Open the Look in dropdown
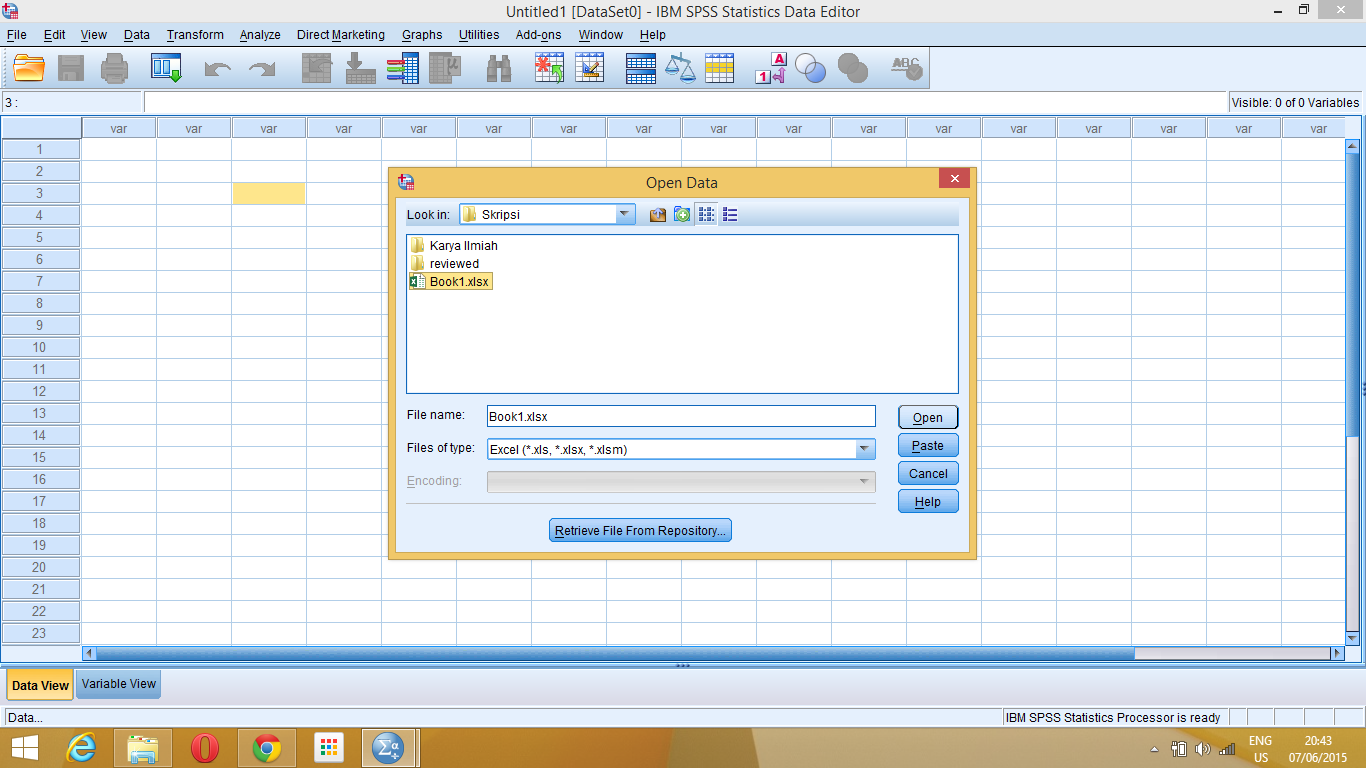Image resolution: width=1366 pixels, height=768 pixels. [x=625, y=213]
